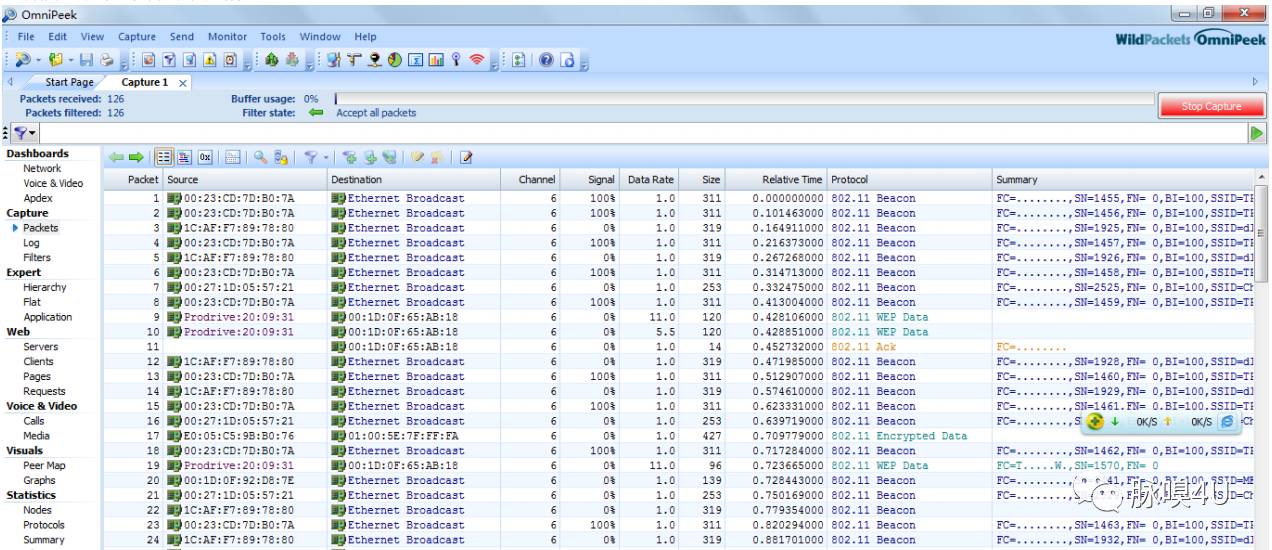Select Protocols under Statistics
This screenshot has height=550, width=1272.
pyautogui.click(x=44, y=524)
